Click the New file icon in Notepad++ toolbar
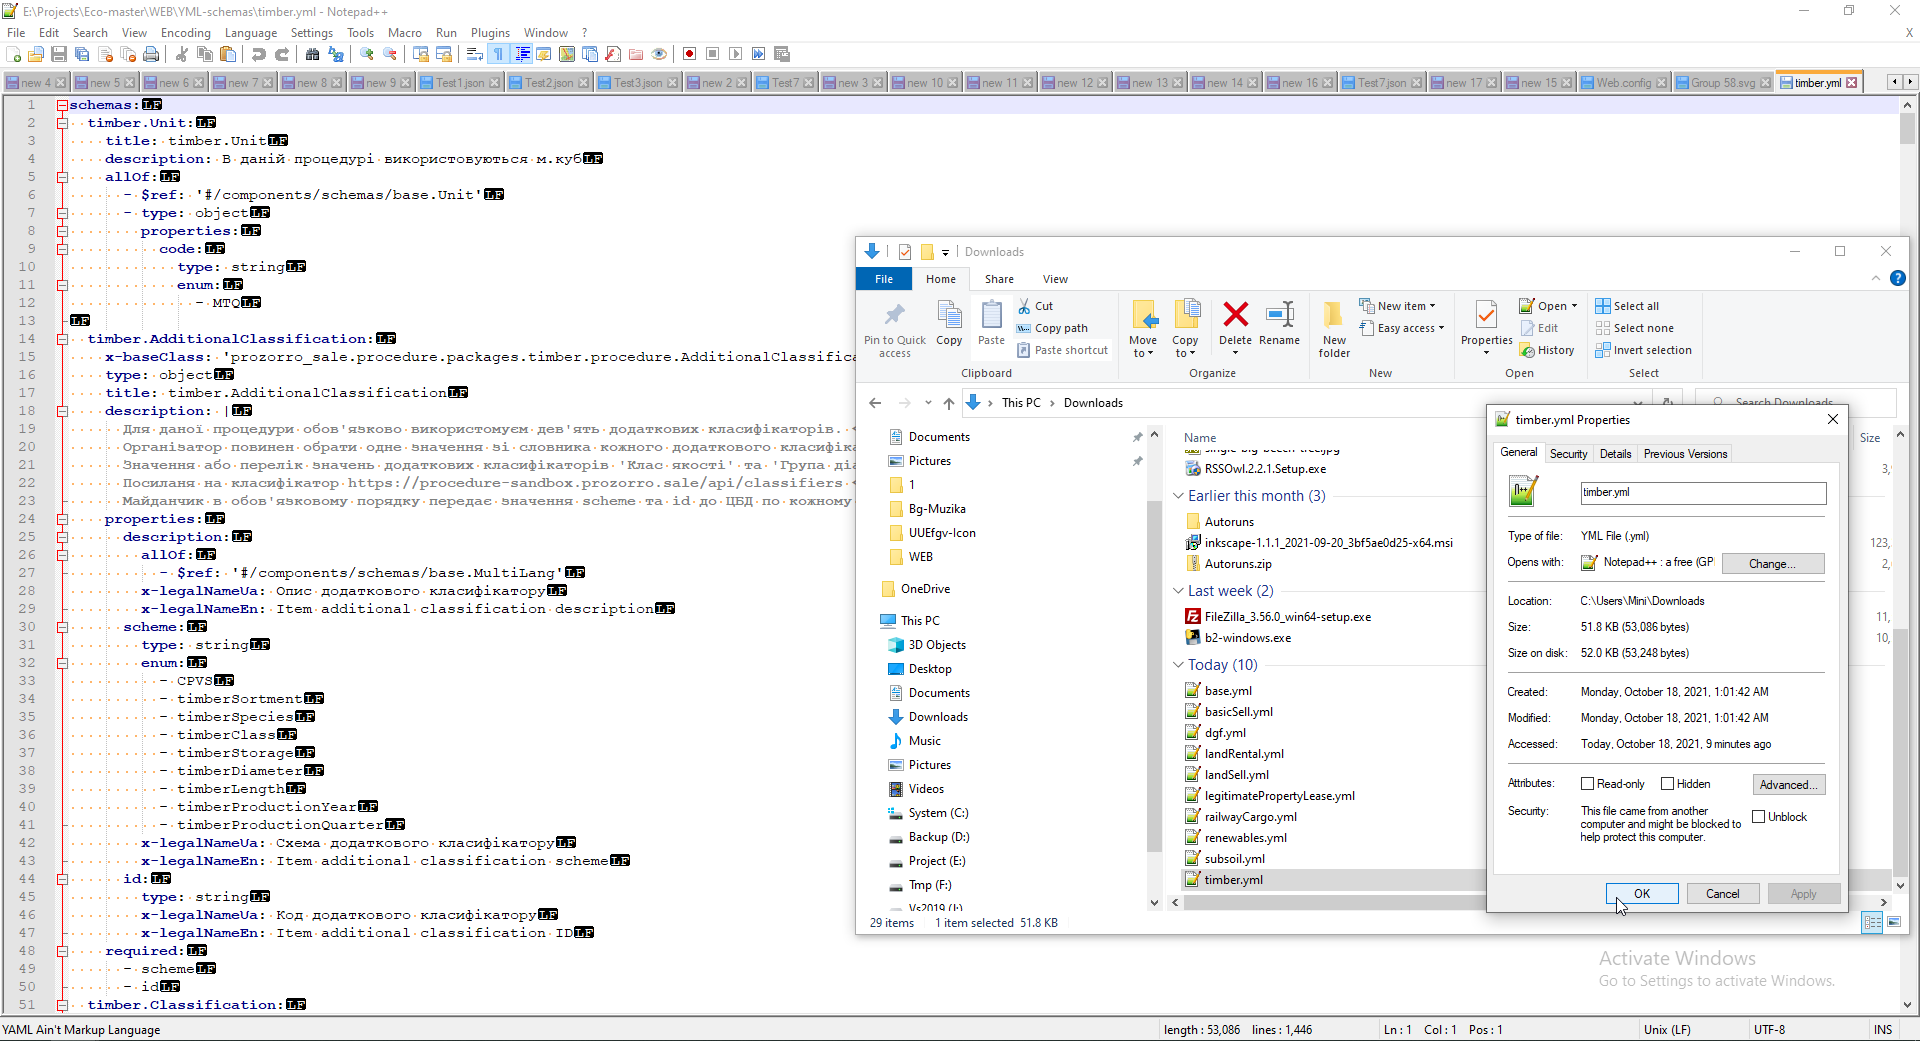1920x1041 pixels. tap(14, 54)
